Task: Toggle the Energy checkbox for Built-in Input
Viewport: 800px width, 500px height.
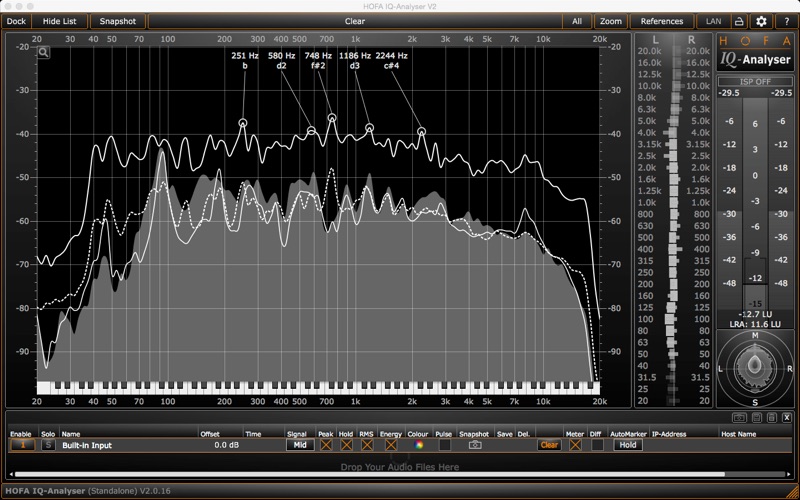Action: [x=391, y=445]
